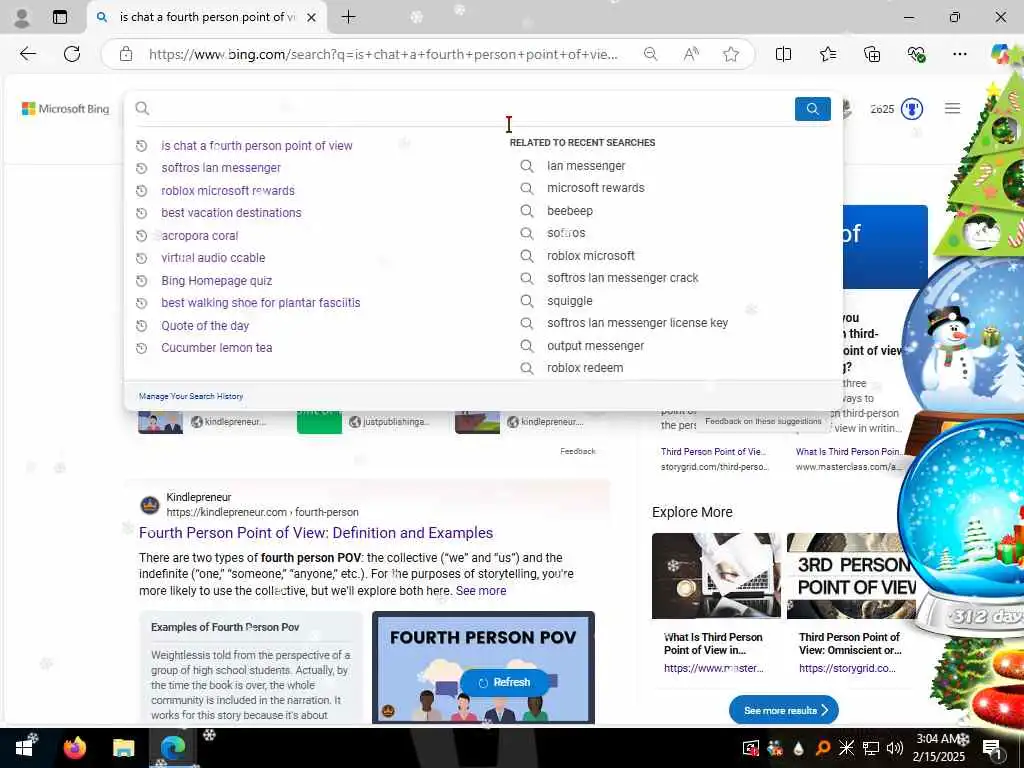This screenshot has height=768, width=1024.
Task: Open the Collections icon in Edge toolbar
Action: [x=872, y=54]
